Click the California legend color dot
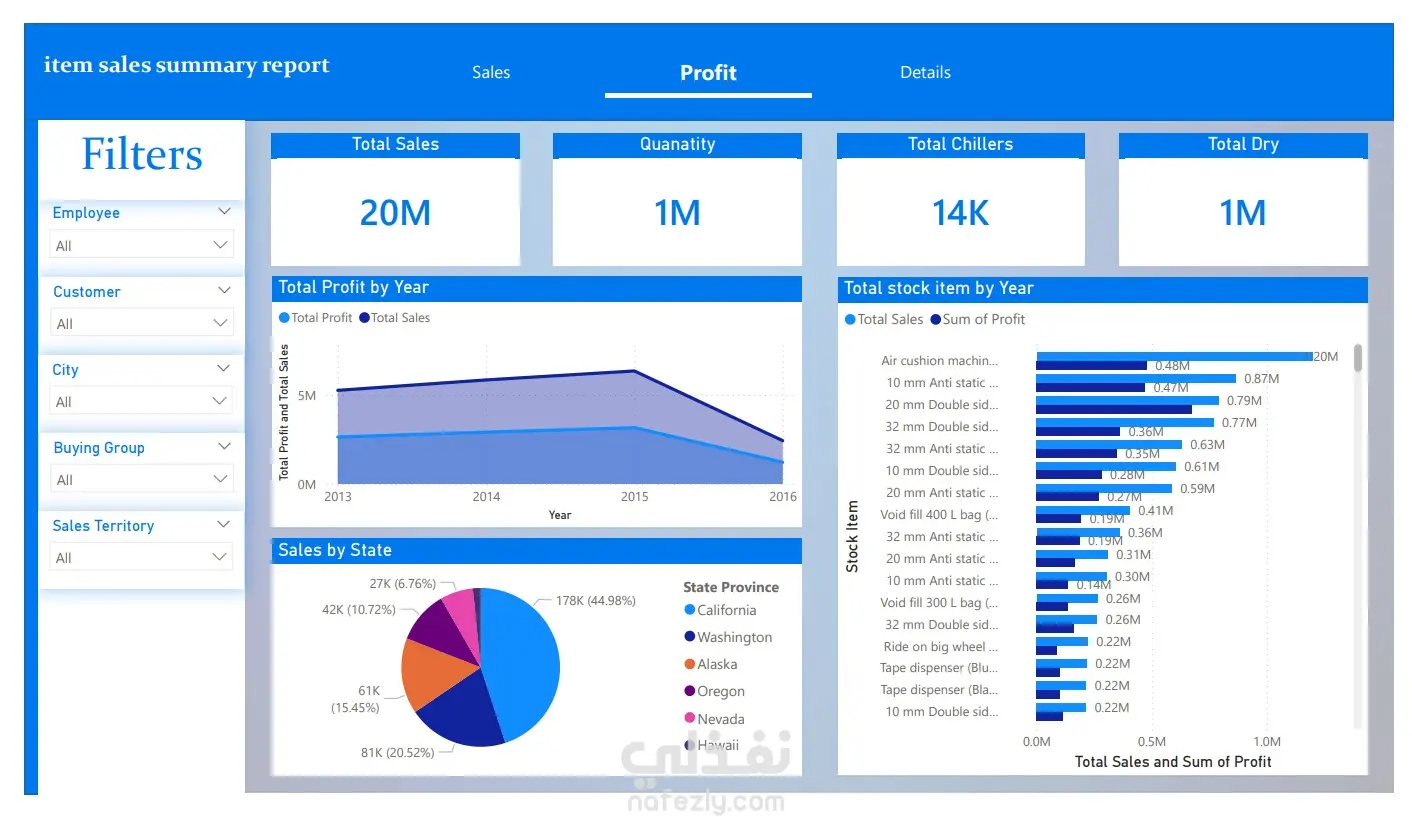The height and width of the screenshot is (817, 1412). click(x=690, y=610)
